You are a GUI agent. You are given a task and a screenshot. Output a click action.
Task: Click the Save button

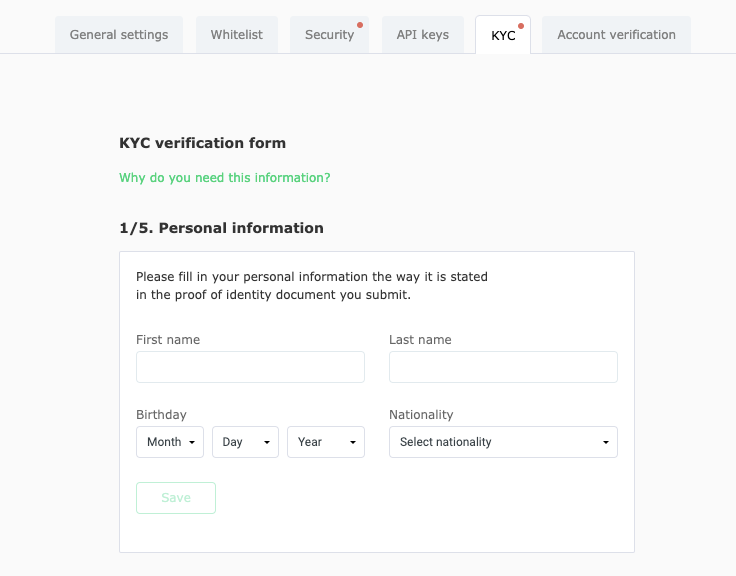click(x=176, y=498)
